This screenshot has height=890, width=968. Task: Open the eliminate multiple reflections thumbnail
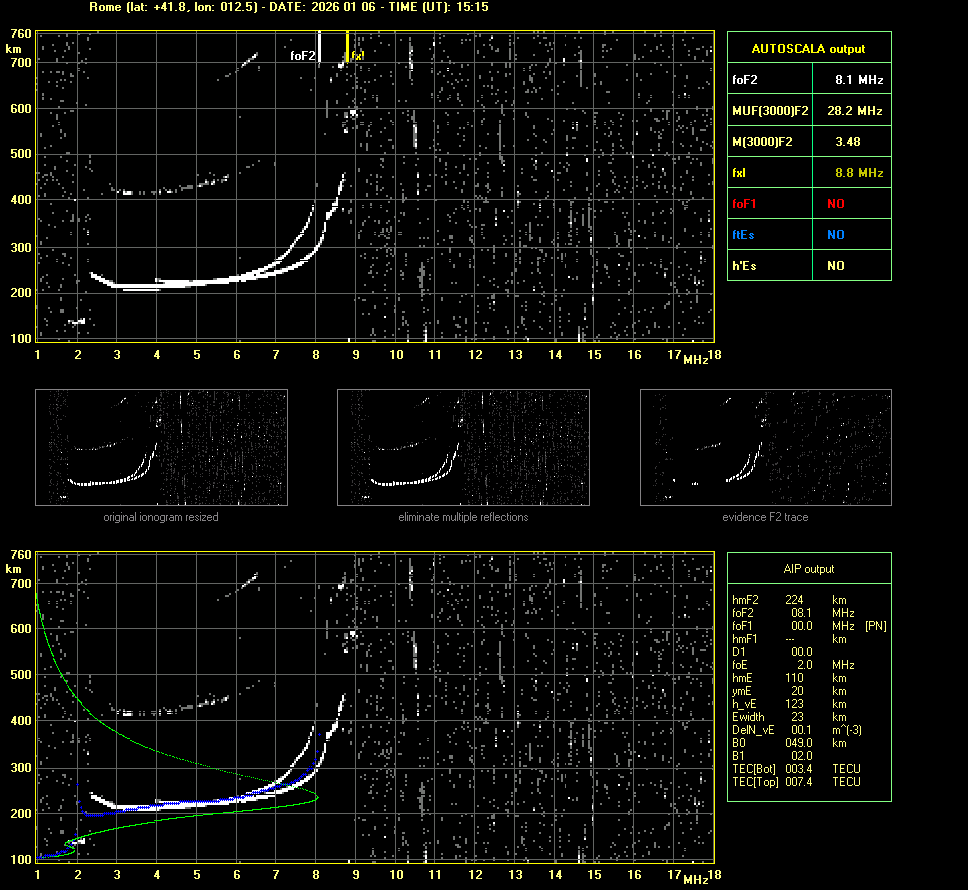pyautogui.click(x=463, y=447)
